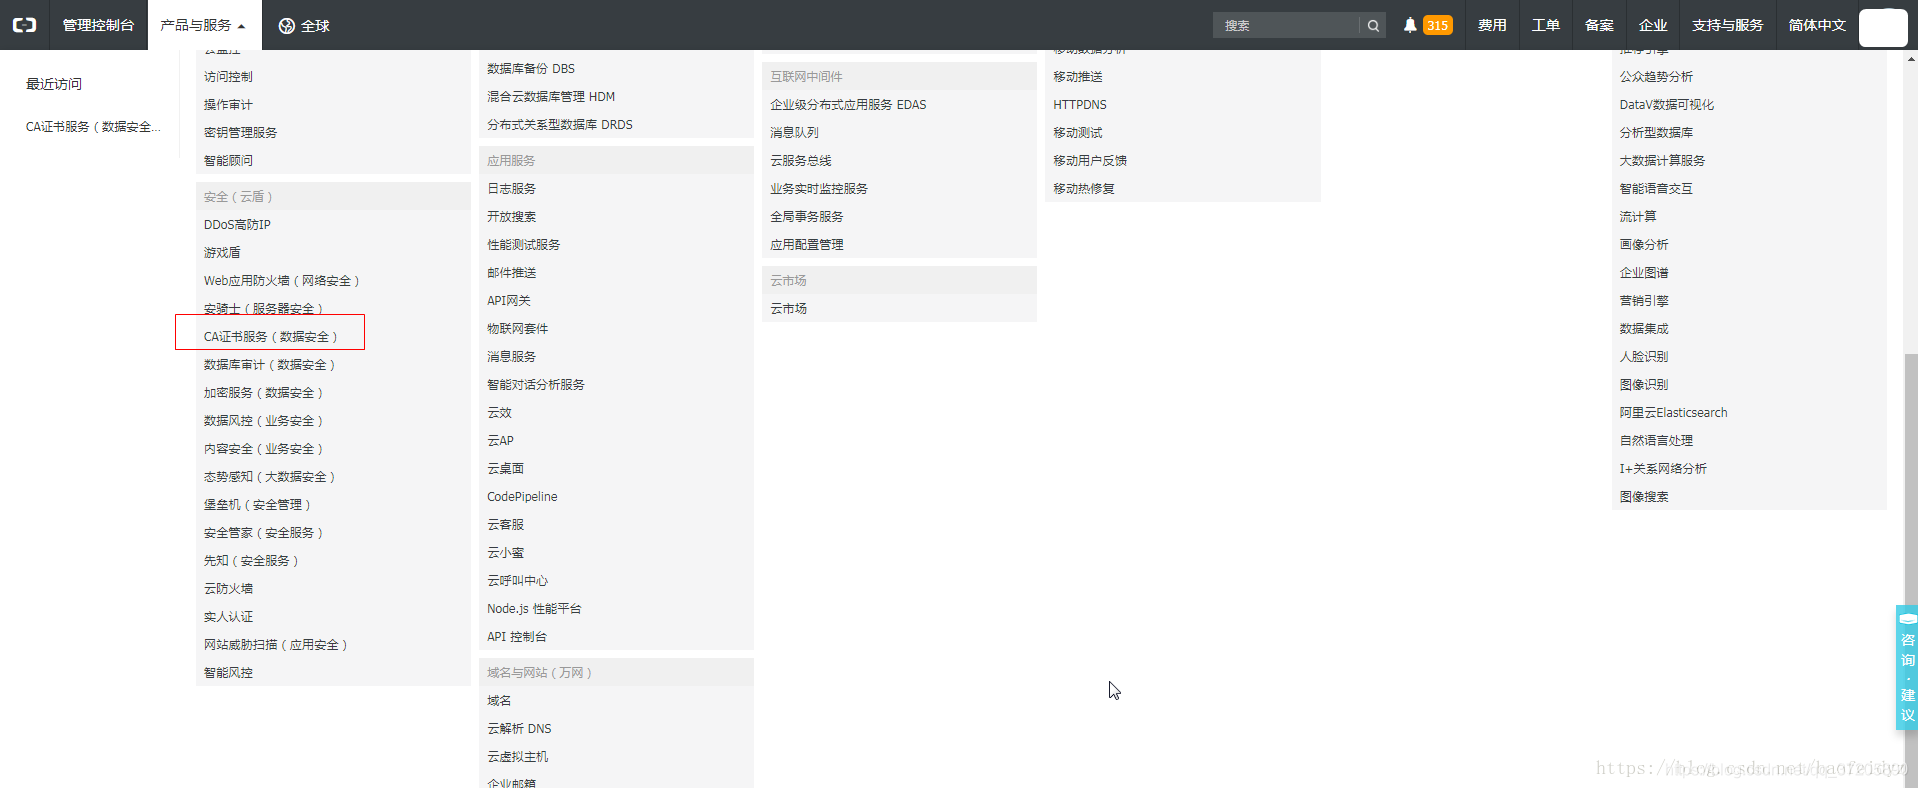This screenshot has height=788, width=1918.
Task: Open 云市场 link under 云市场 header
Action: (788, 309)
